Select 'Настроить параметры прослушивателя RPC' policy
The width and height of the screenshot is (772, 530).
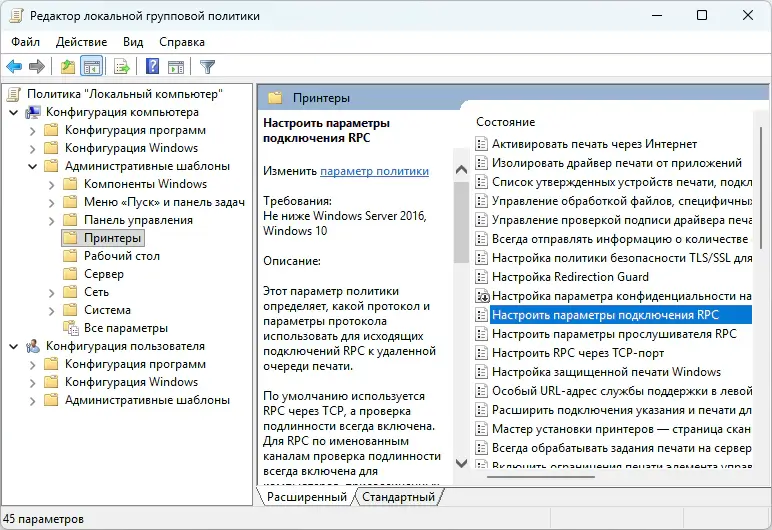click(x=614, y=334)
